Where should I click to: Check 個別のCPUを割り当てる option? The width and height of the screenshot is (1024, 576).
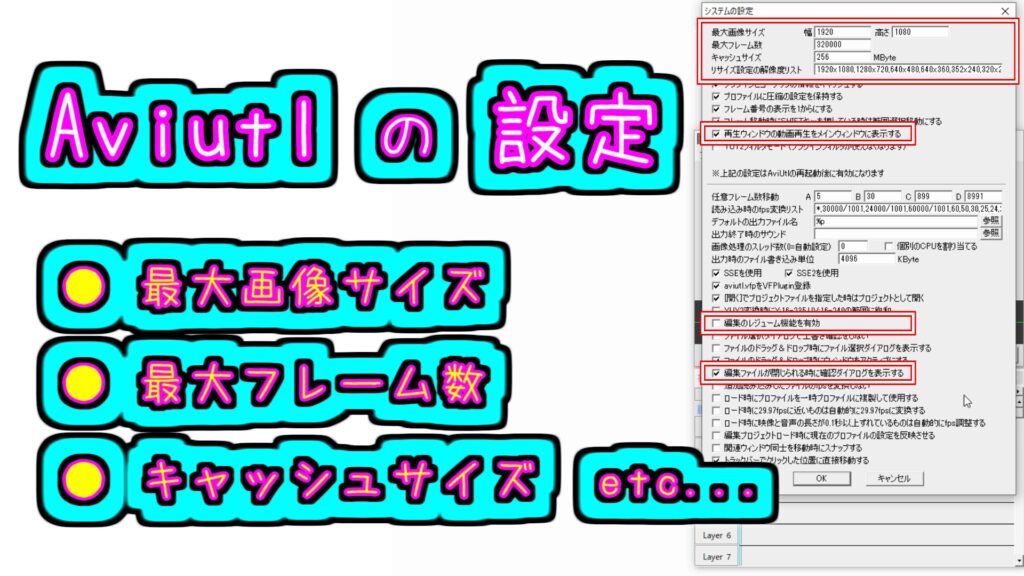click(x=888, y=245)
